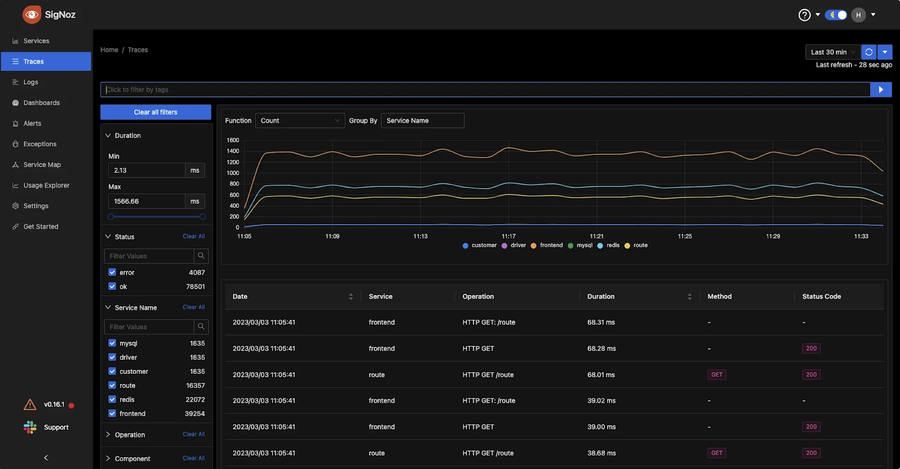Image resolution: width=900 pixels, height=469 pixels.
Task: Uncheck the error status checkbox
Action: click(112, 272)
